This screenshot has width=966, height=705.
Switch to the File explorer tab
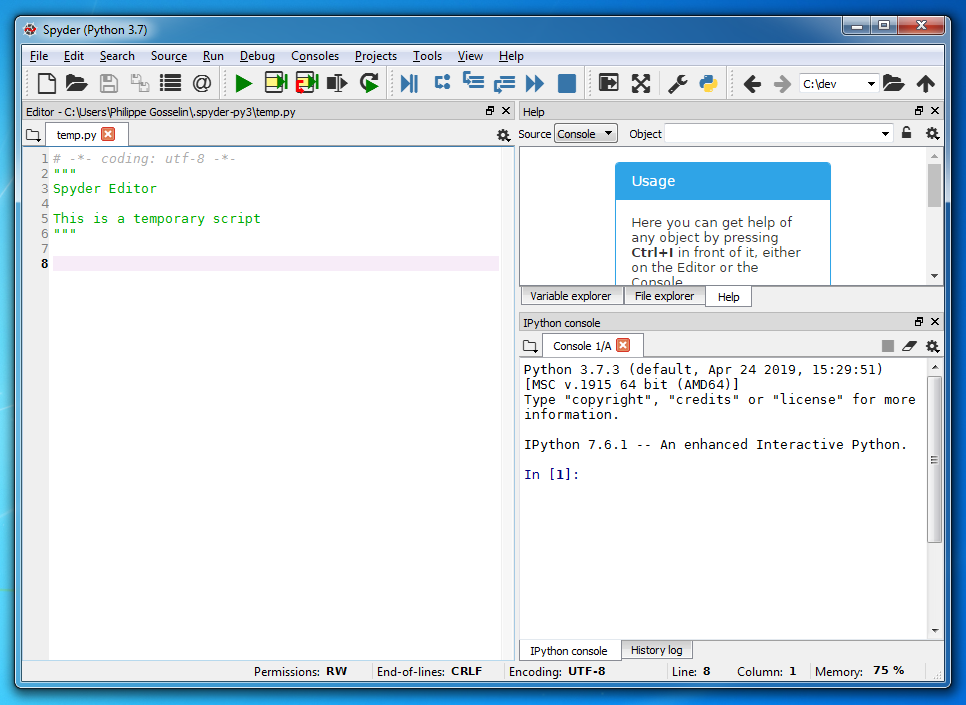664,296
